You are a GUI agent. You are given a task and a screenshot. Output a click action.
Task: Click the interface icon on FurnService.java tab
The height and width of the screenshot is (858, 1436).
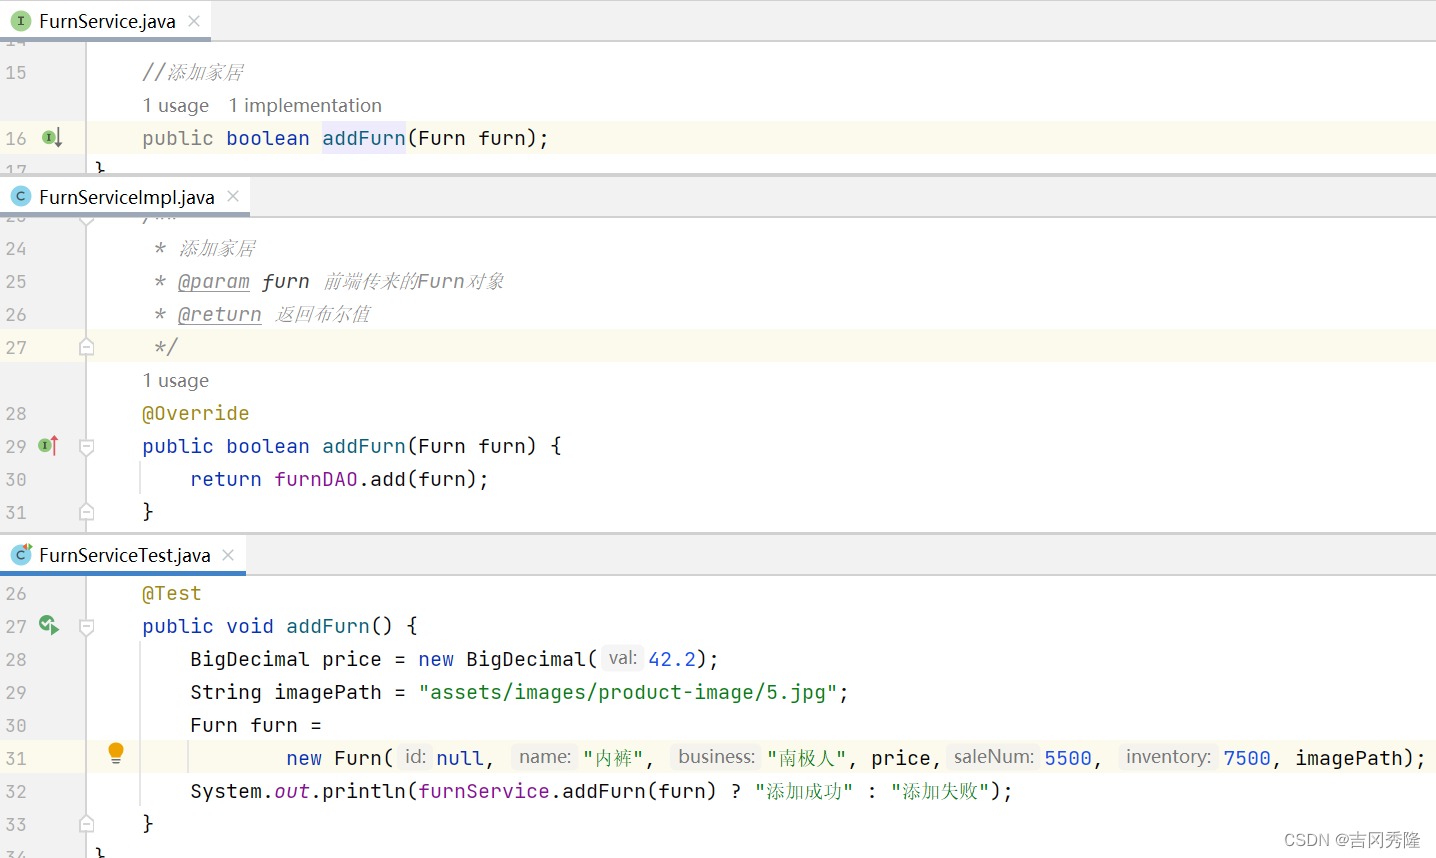click(20, 21)
